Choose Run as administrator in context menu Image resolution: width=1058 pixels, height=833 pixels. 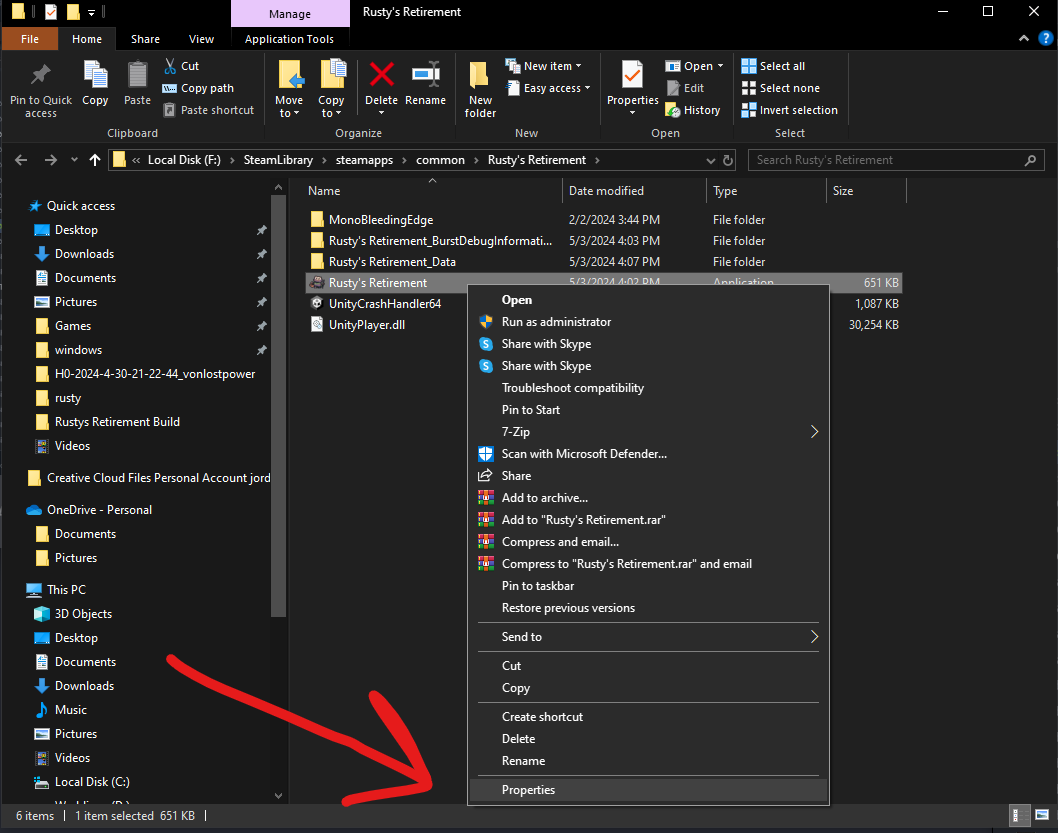(648, 322)
